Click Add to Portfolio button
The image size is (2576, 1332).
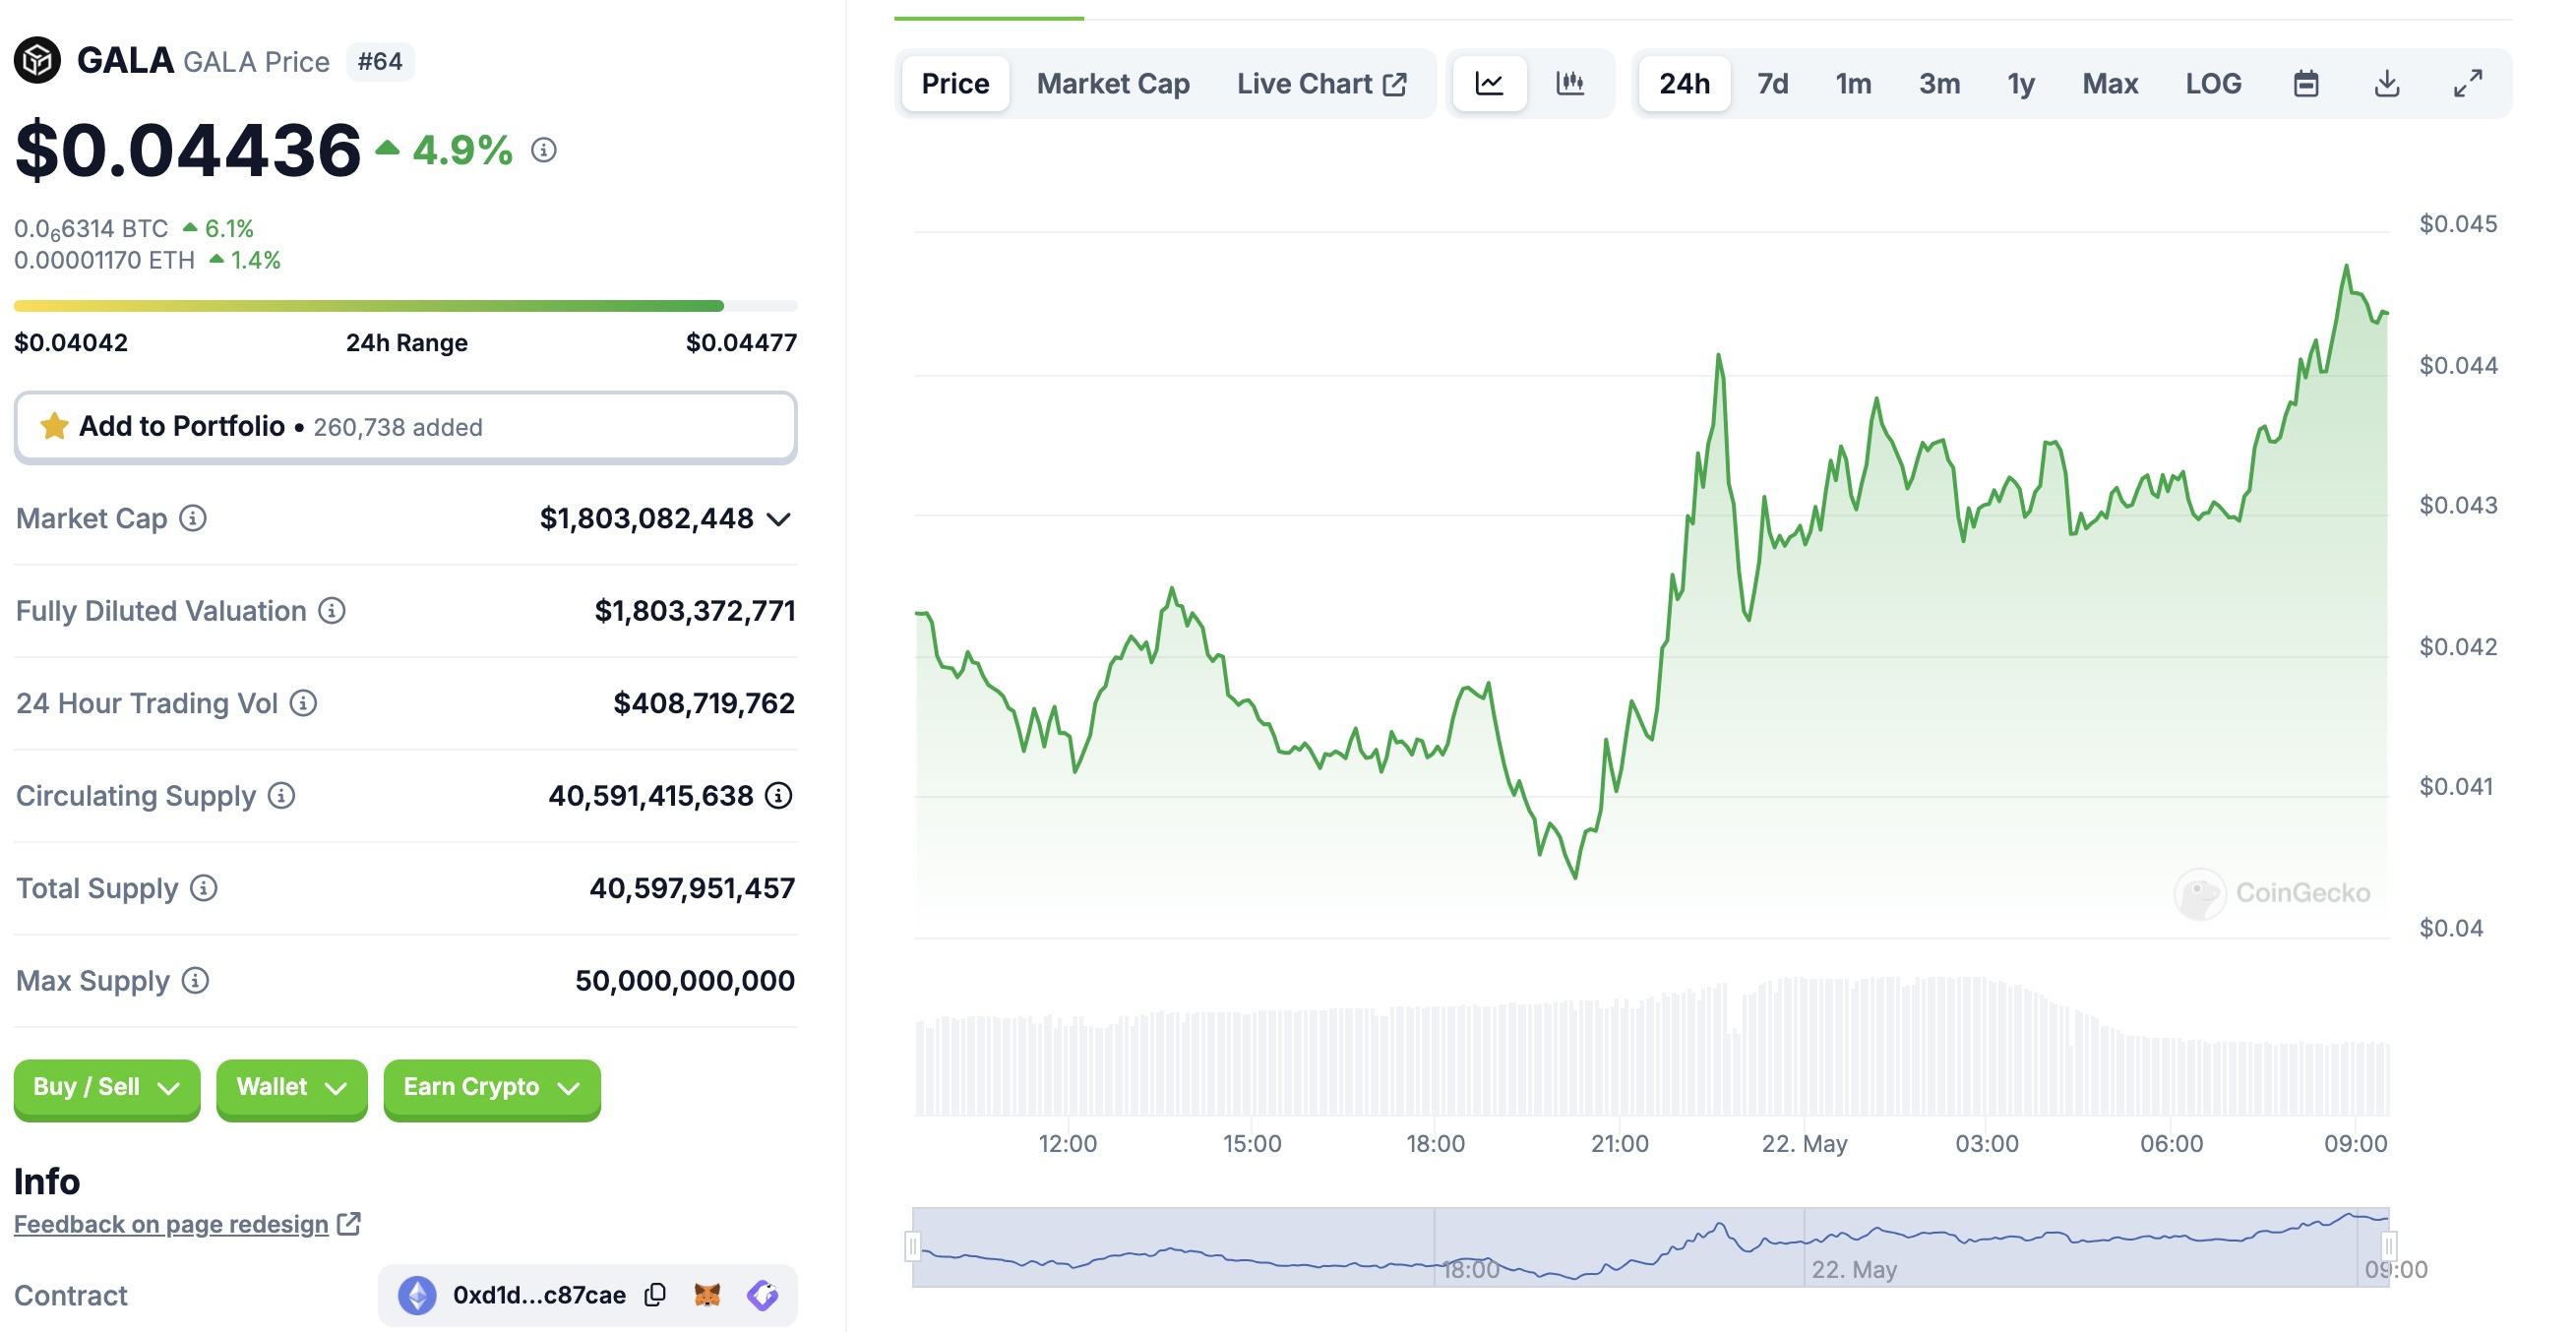[405, 427]
